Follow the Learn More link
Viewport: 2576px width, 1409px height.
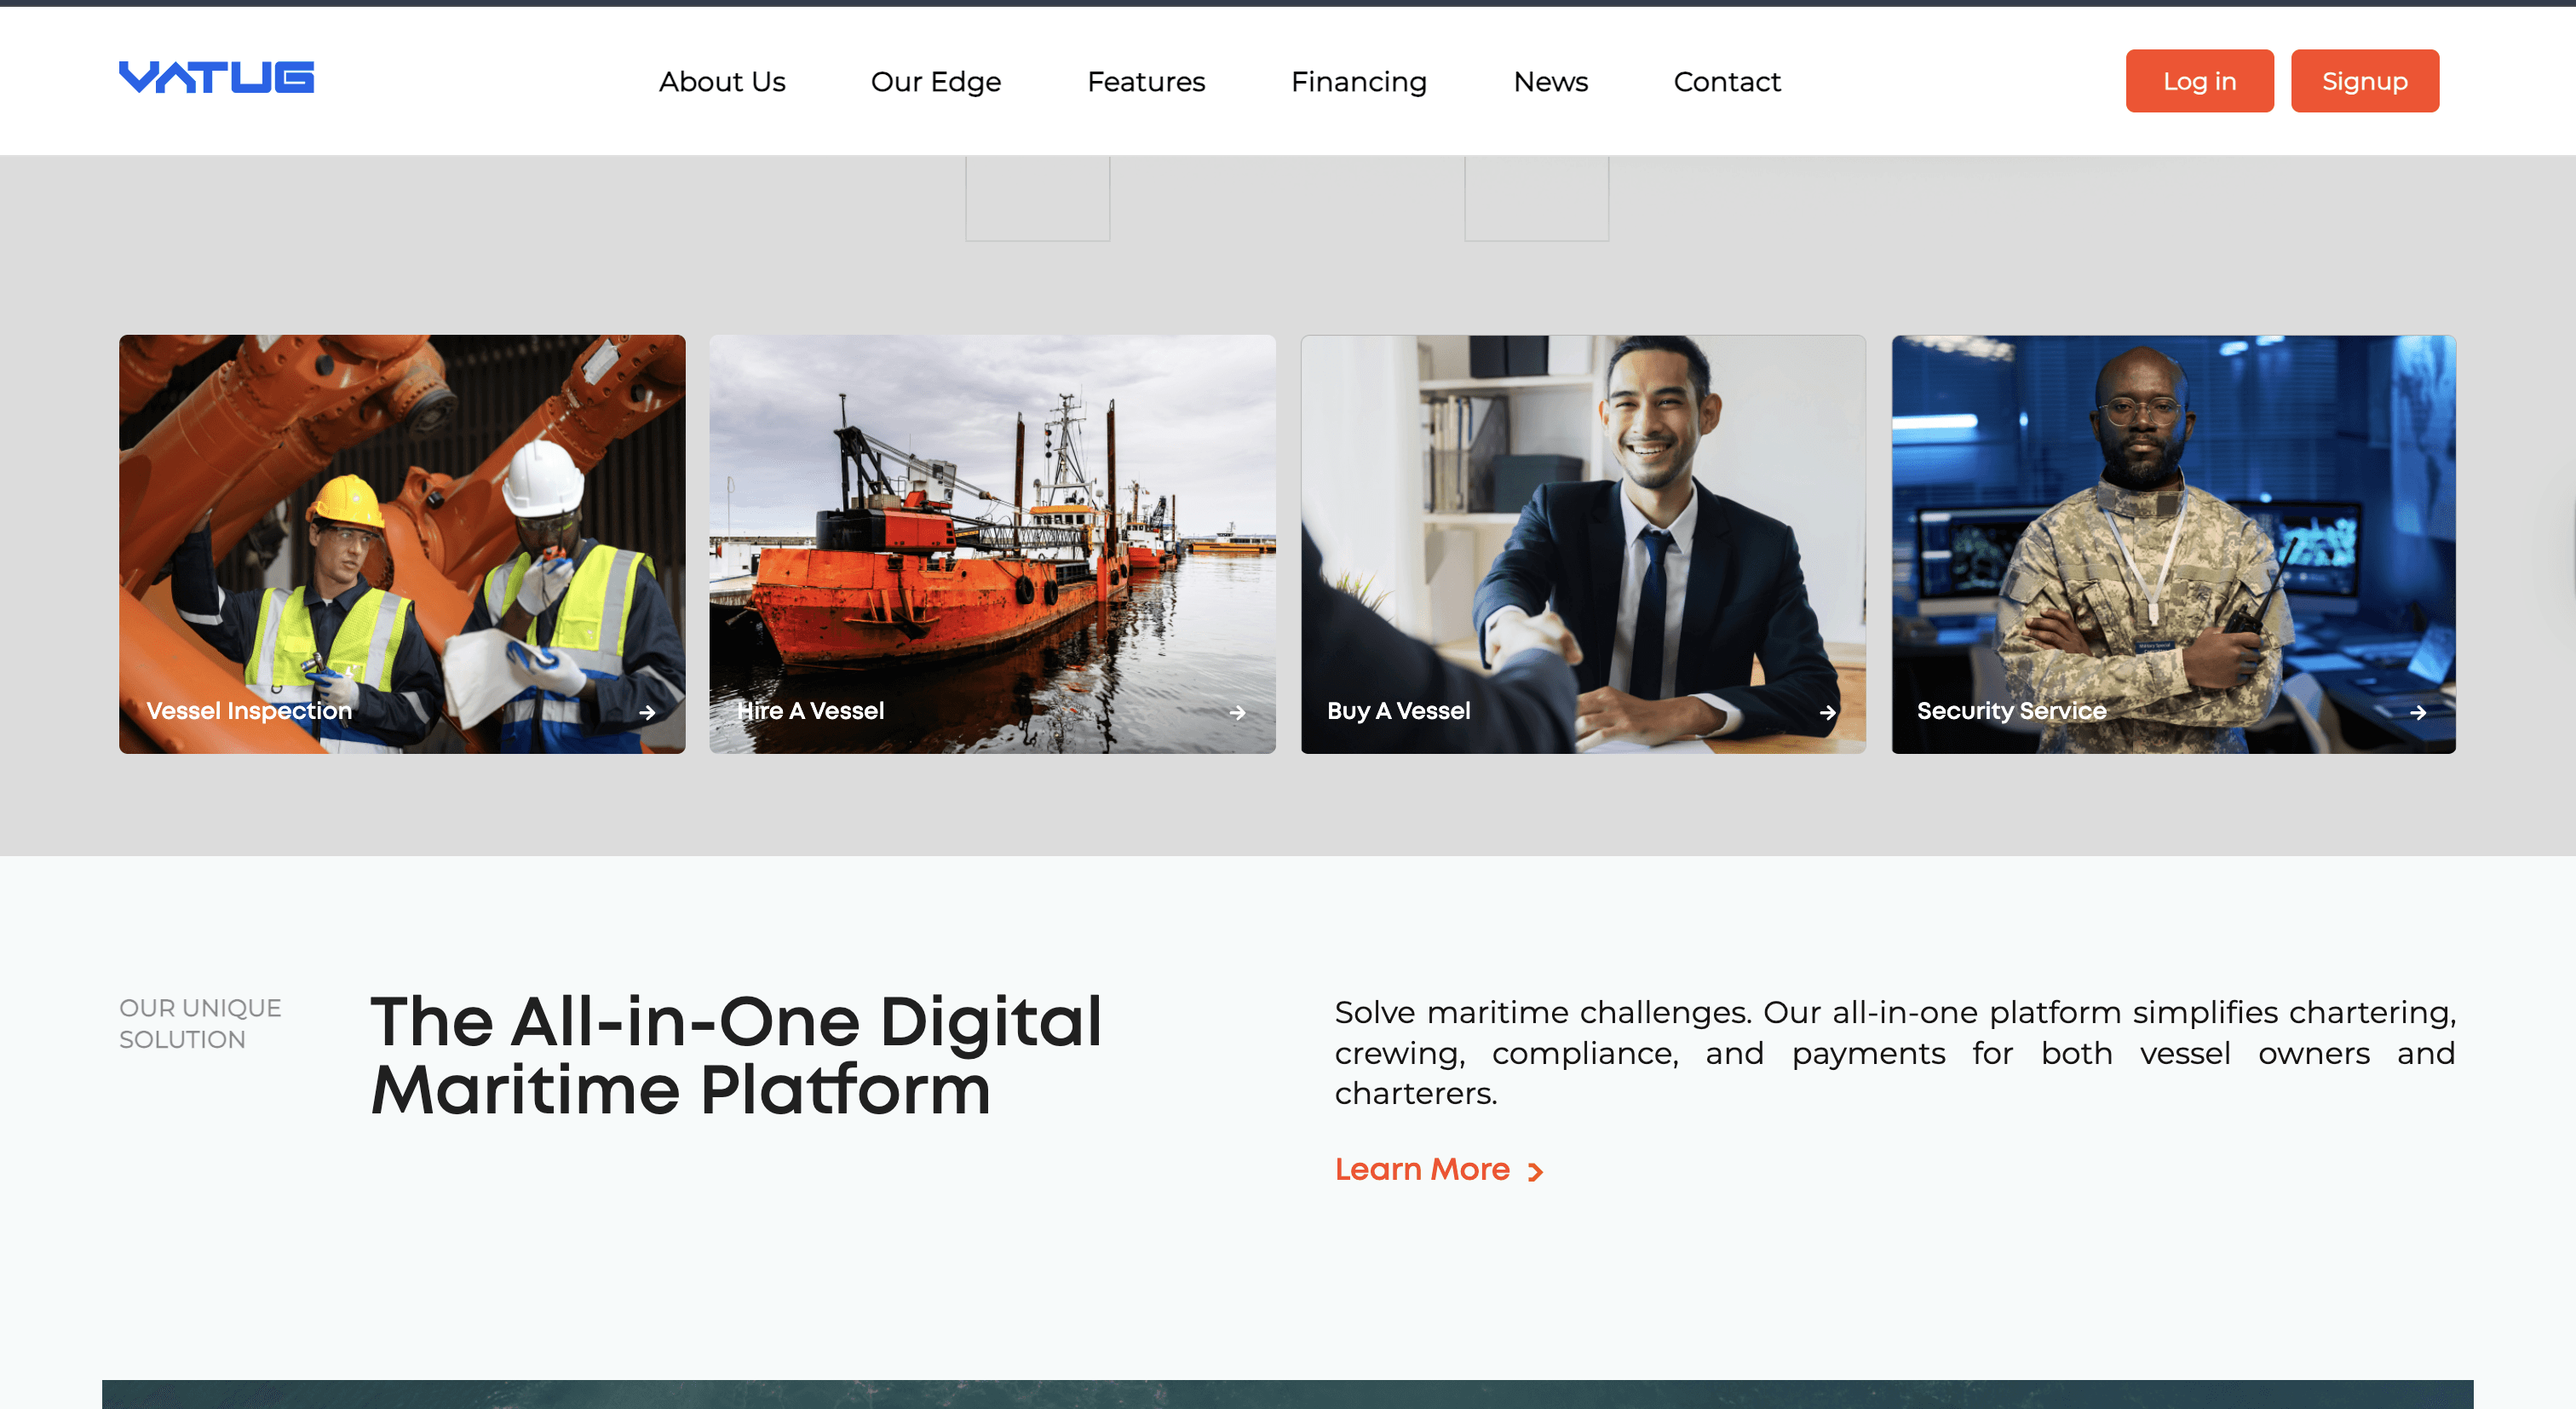(1421, 1169)
